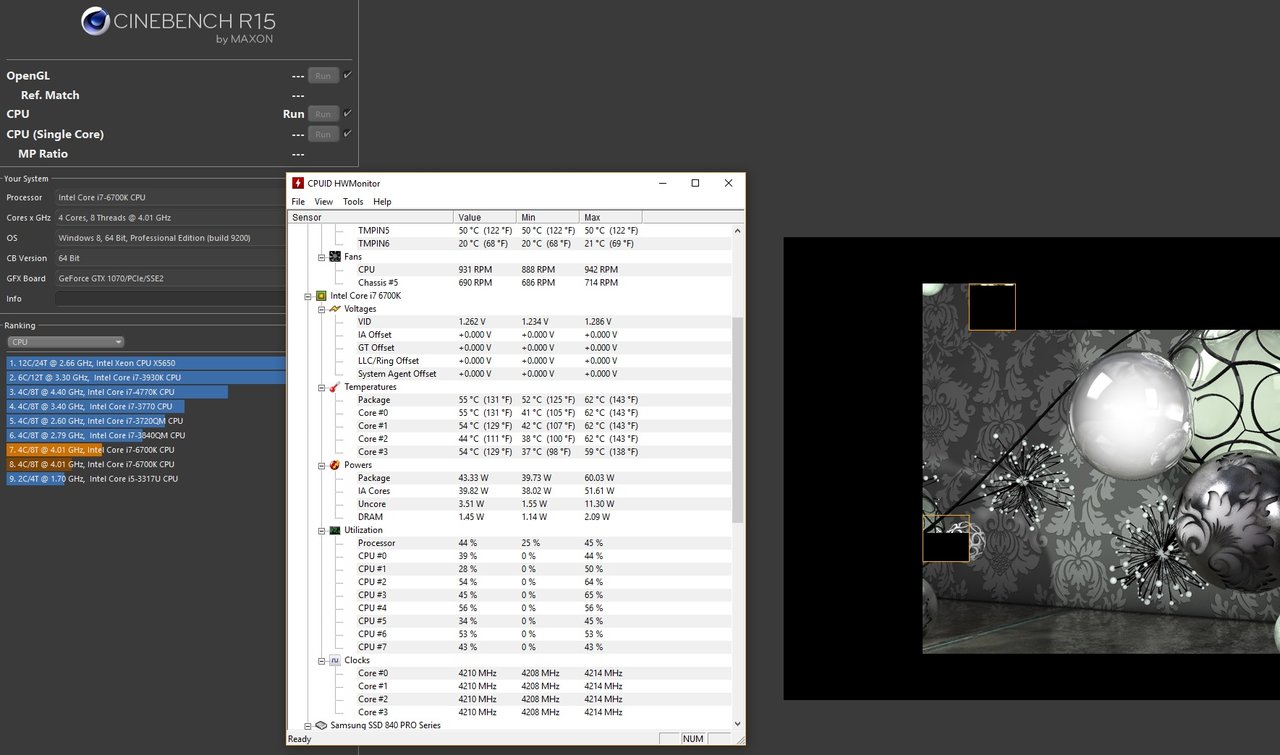Image resolution: width=1280 pixels, height=755 pixels.
Task: Open the Ranking CPU dropdown in Cinebench
Action: (x=65, y=342)
